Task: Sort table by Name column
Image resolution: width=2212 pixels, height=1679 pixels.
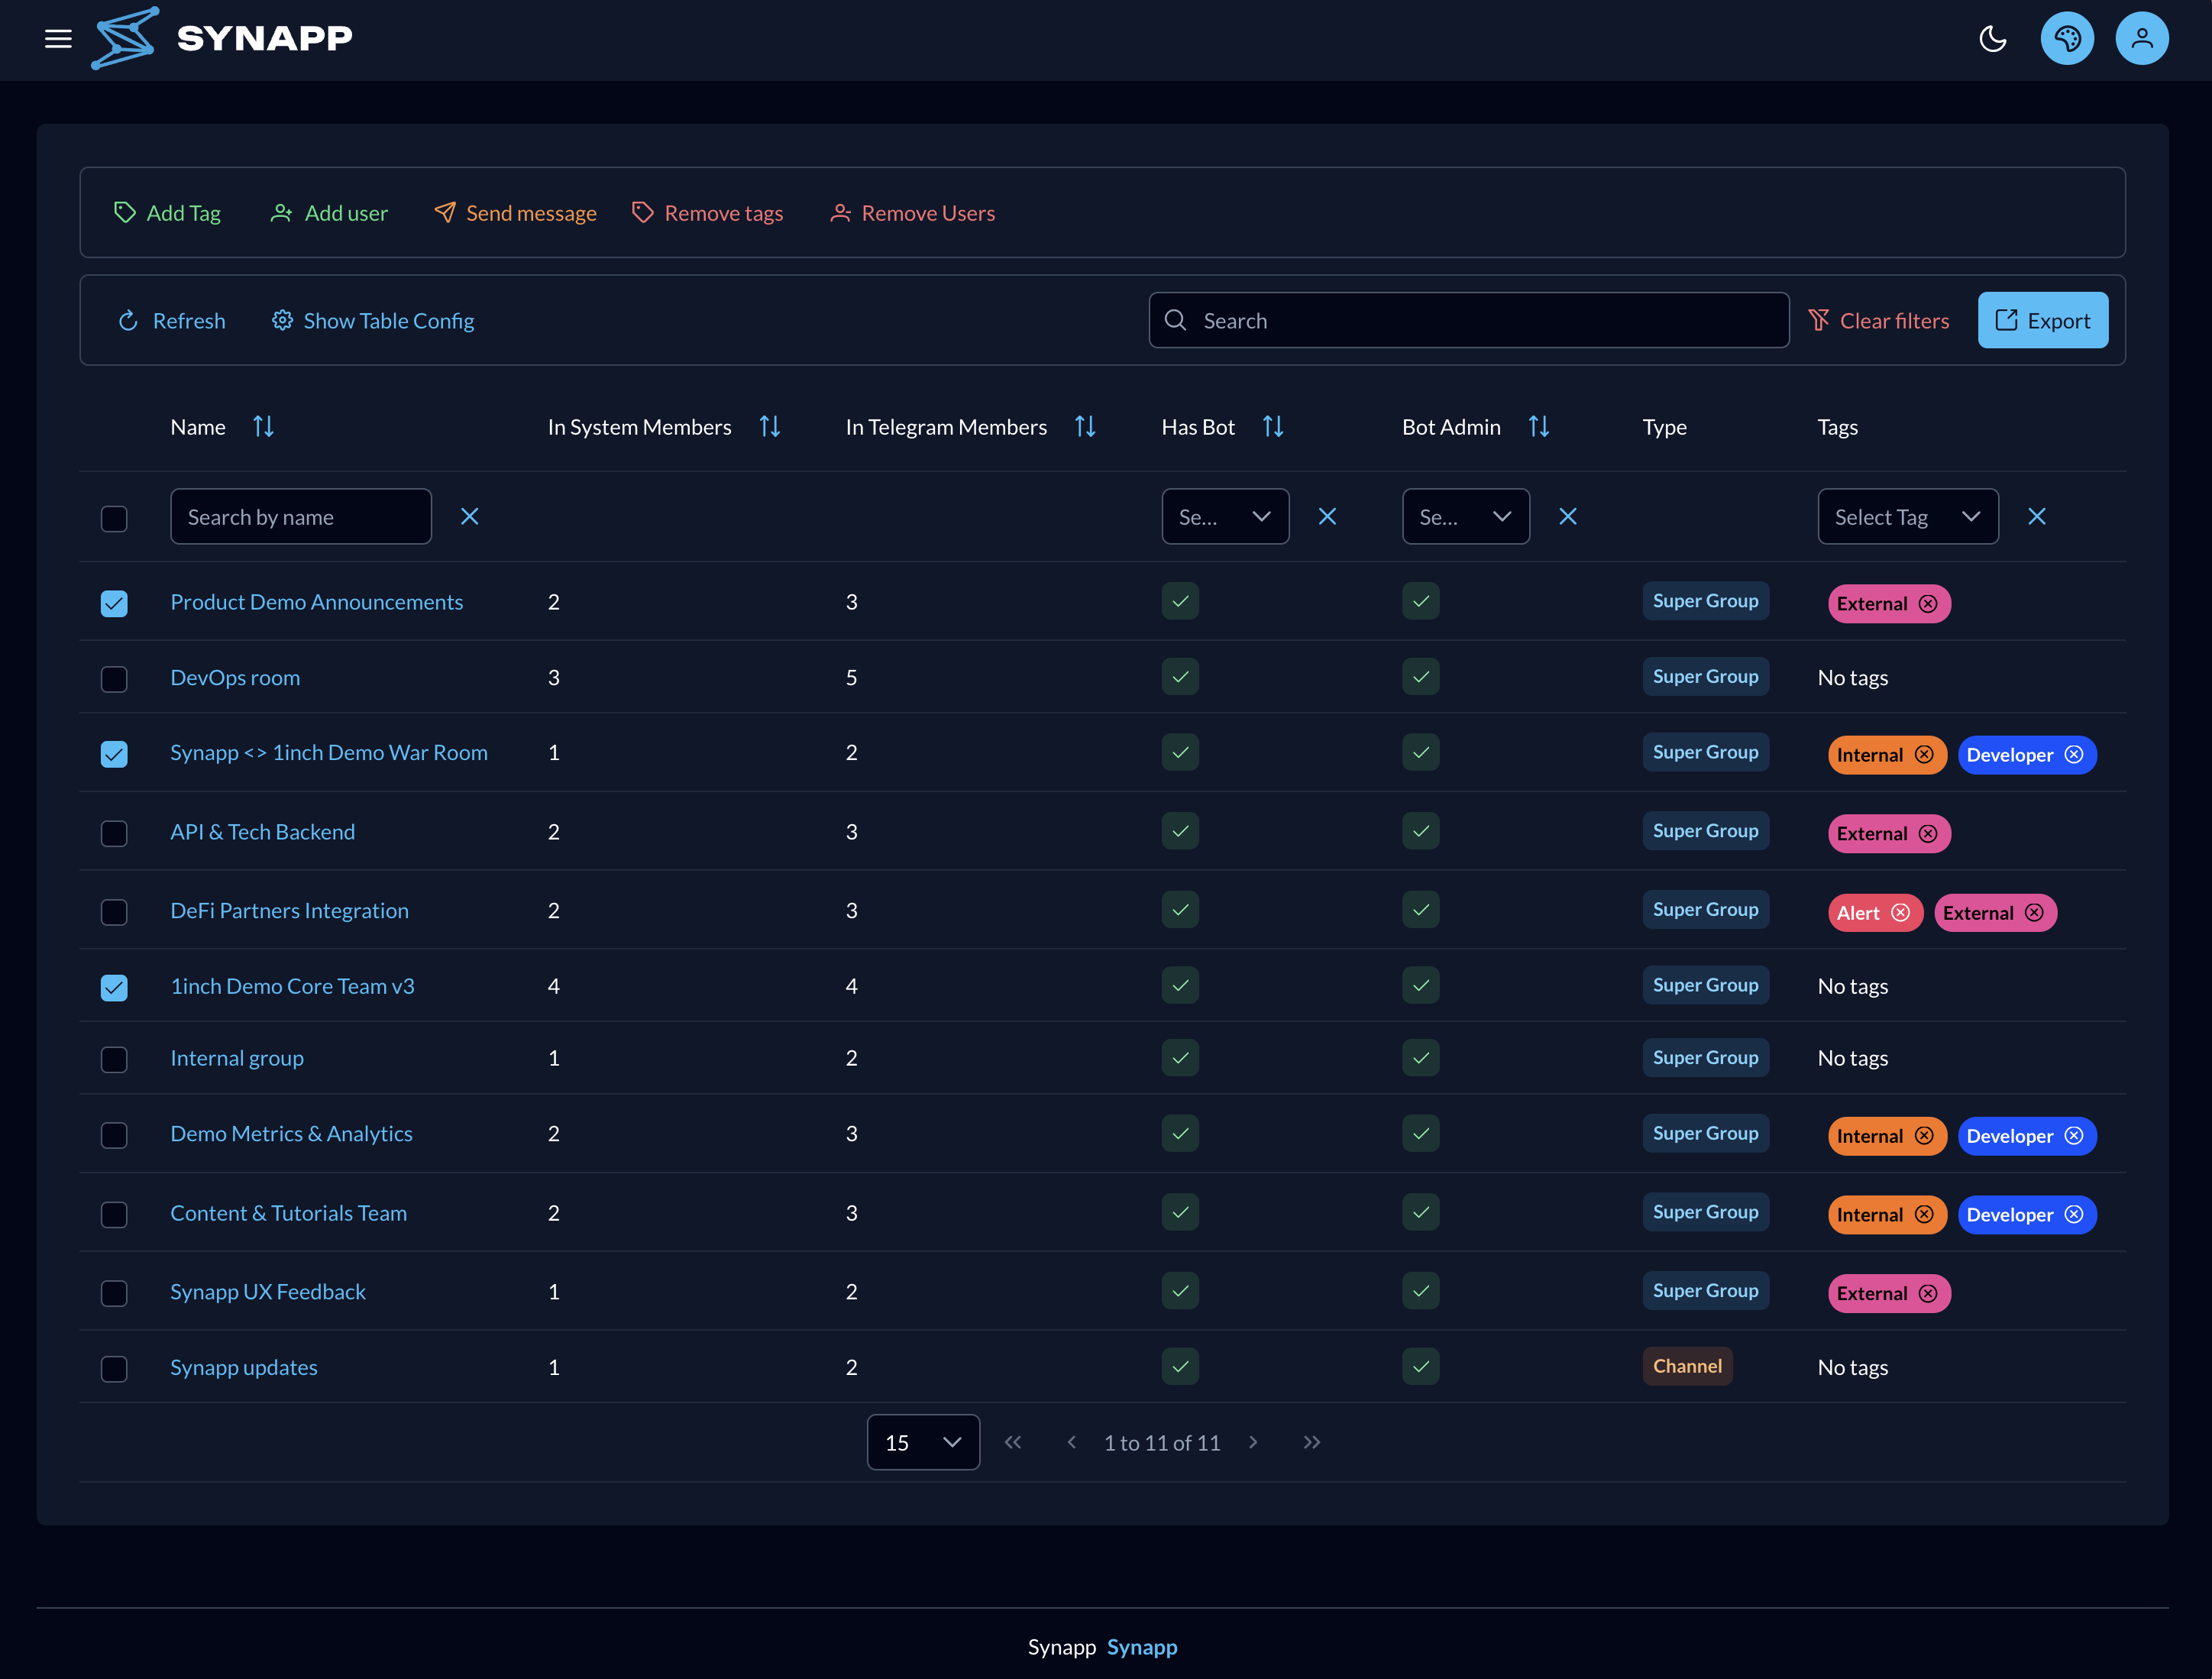Action: 263,427
